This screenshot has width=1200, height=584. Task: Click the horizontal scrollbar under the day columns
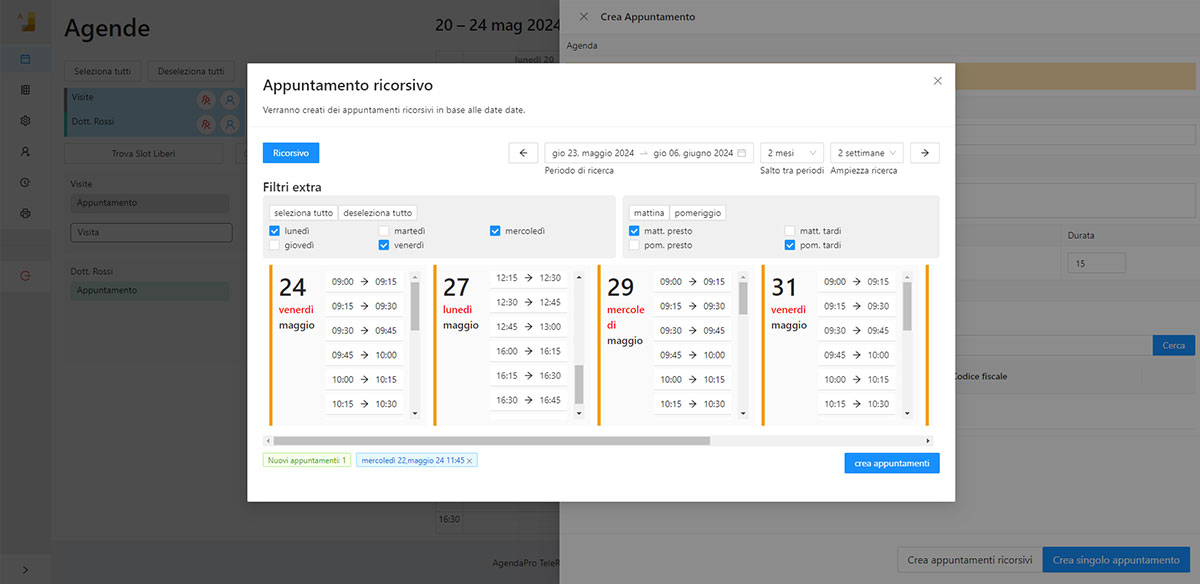(491, 440)
